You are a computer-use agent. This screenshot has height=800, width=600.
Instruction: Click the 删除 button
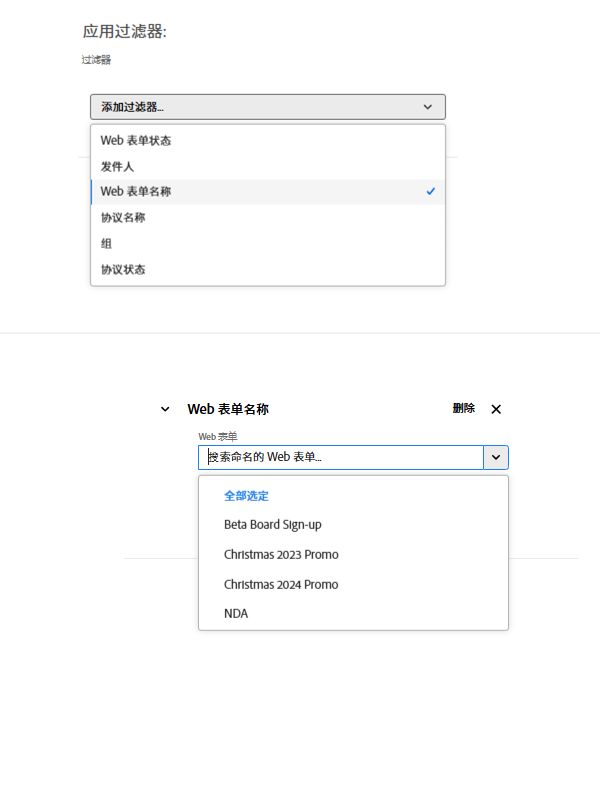pyautogui.click(x=464, y=408)
